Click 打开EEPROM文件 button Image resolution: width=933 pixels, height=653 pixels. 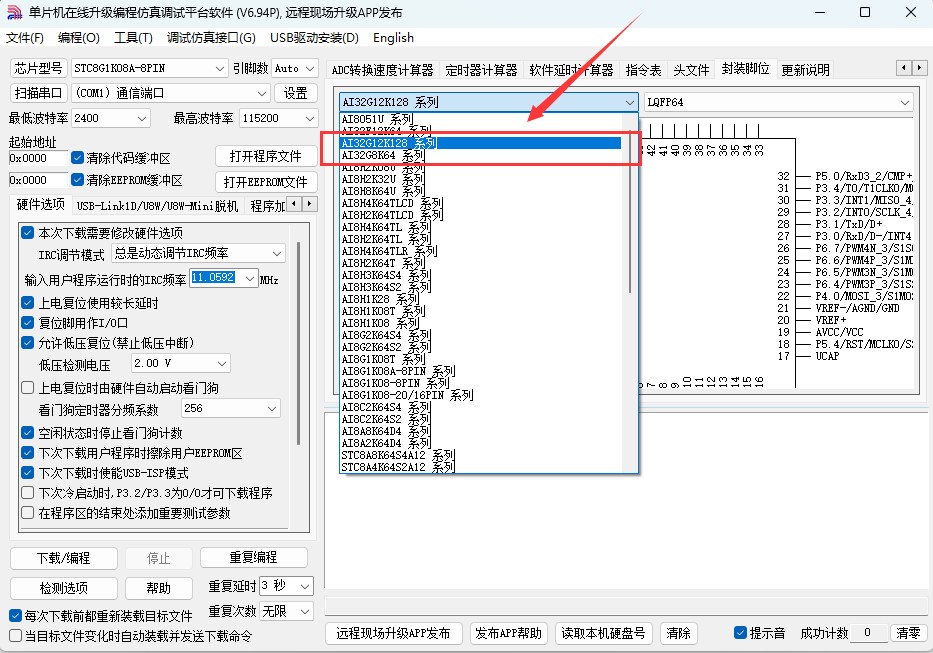click(265, 182)
